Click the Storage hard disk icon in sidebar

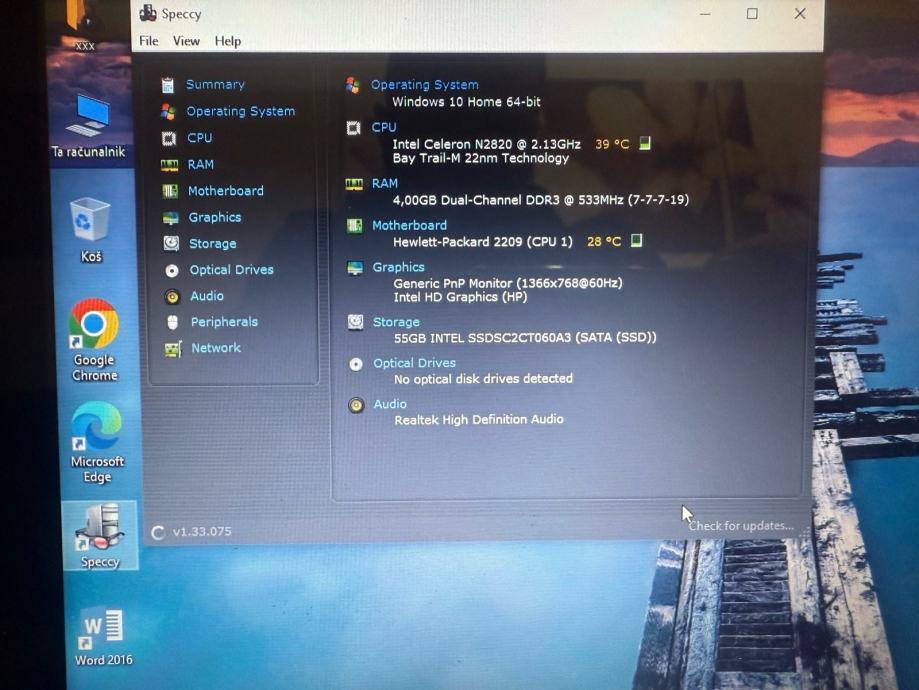[171, 243]
